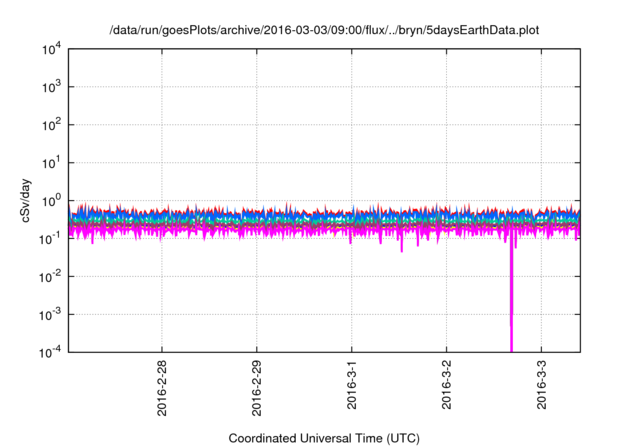Click the 2016-3-3 date tick label

[x=542, y=384]
